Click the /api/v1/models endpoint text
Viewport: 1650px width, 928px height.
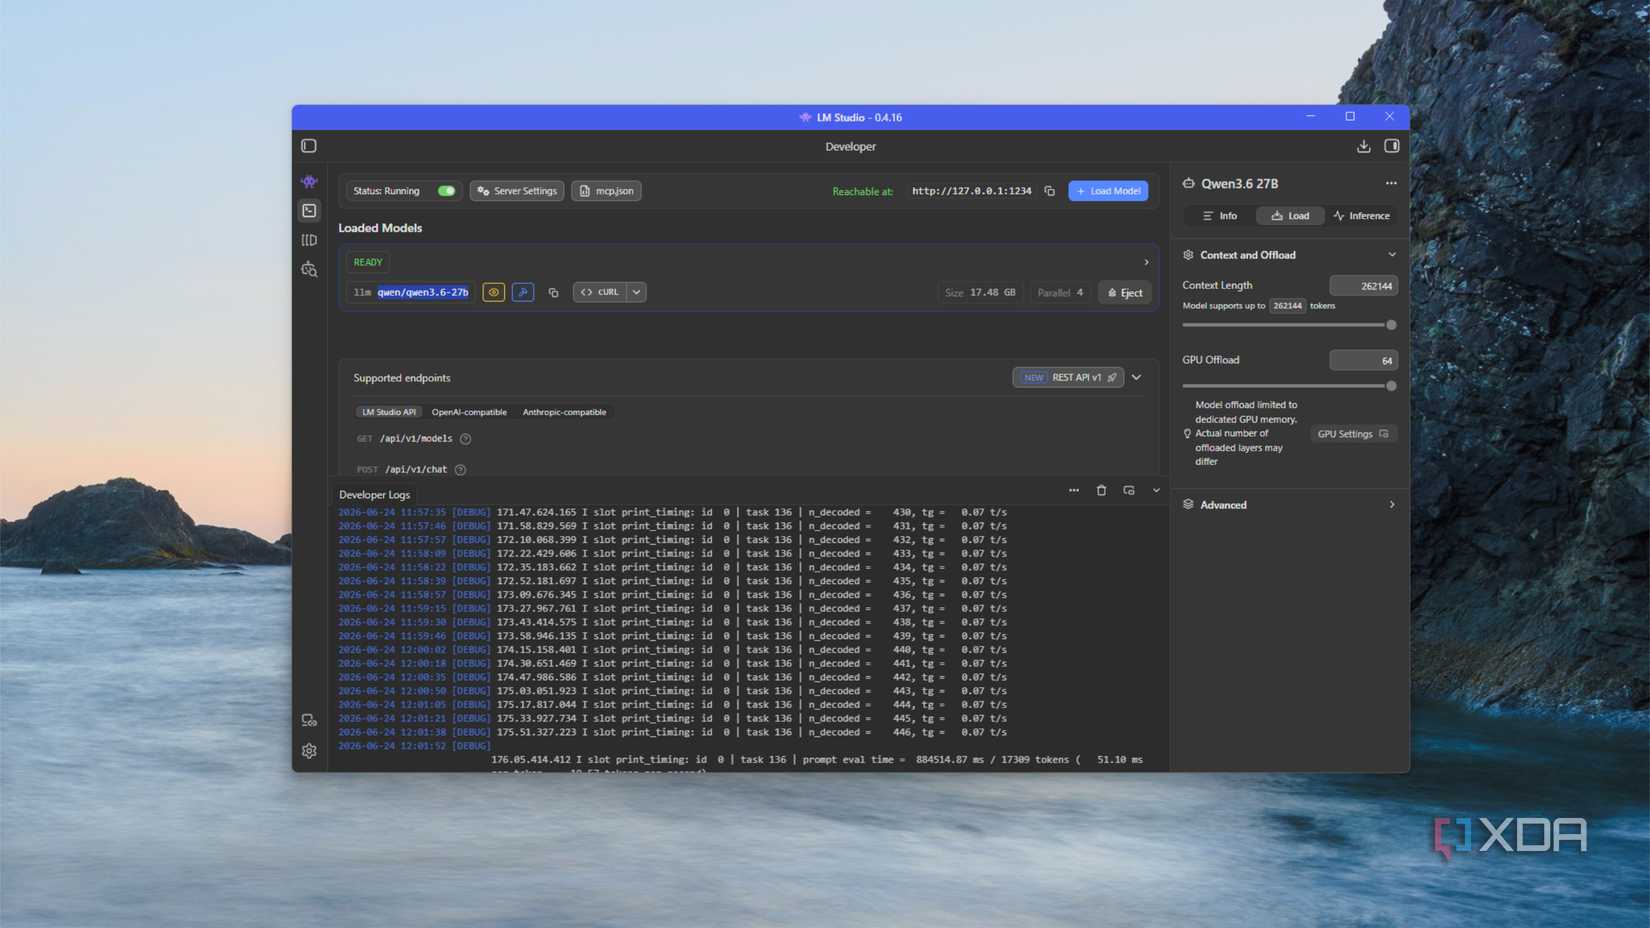(416, 439)
